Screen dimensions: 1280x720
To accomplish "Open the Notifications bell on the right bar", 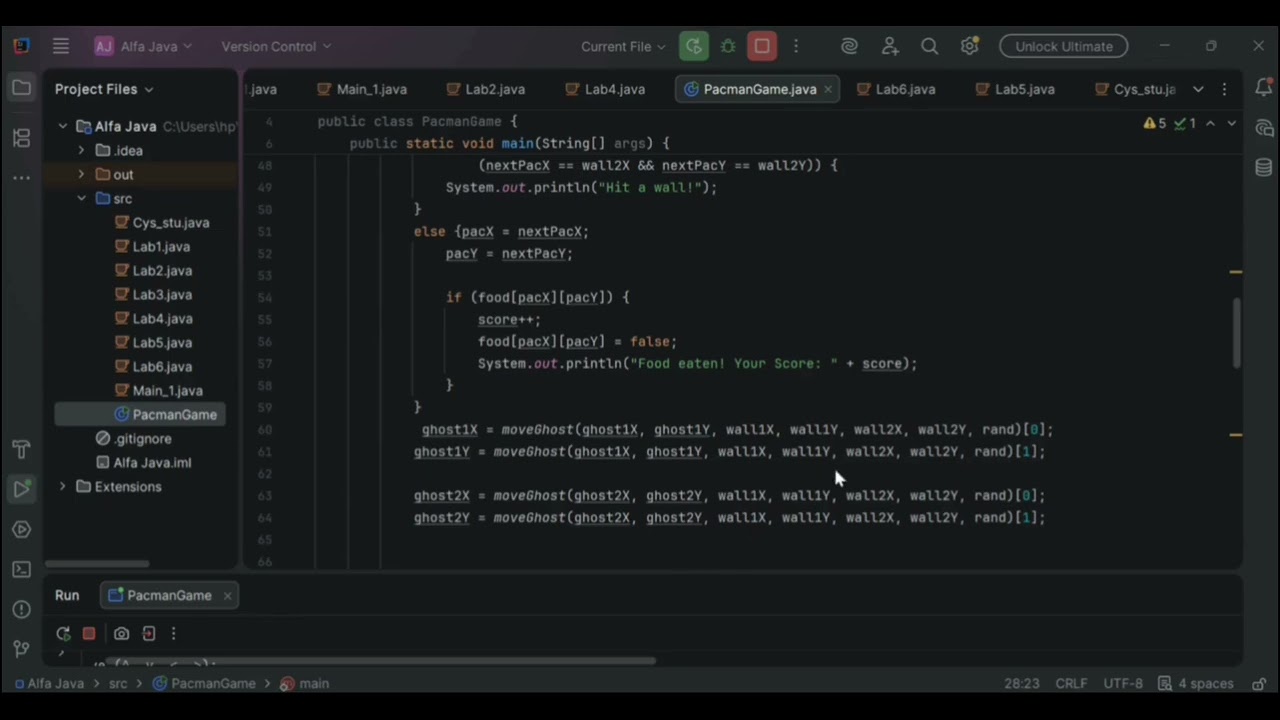I will pyautogui.click(x=1264, y=88).
